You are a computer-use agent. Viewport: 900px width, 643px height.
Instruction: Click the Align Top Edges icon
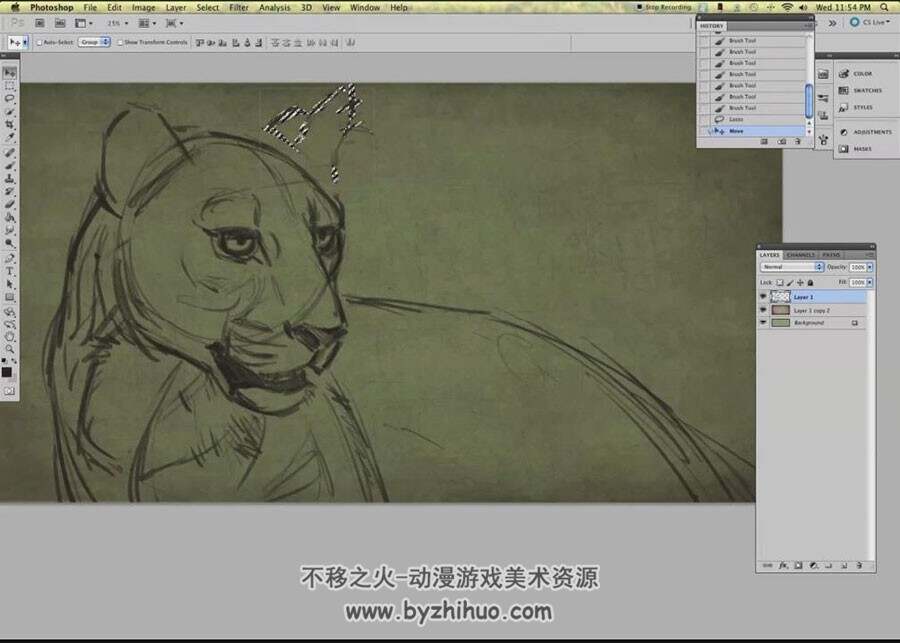[x=200, y=42]
